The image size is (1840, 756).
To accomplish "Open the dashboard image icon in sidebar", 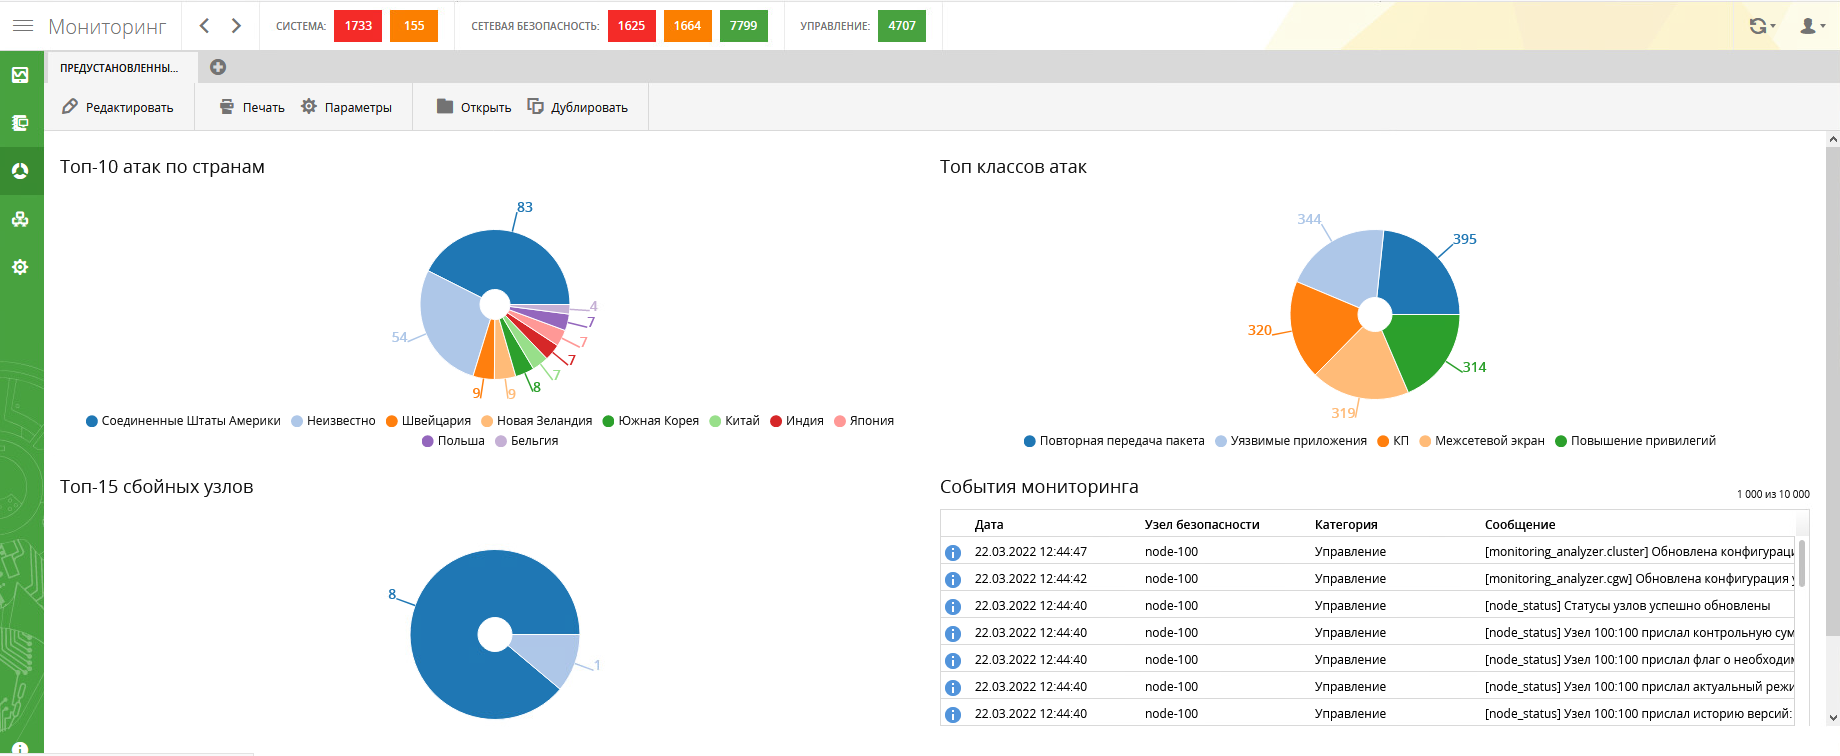I will coord(20,75).
